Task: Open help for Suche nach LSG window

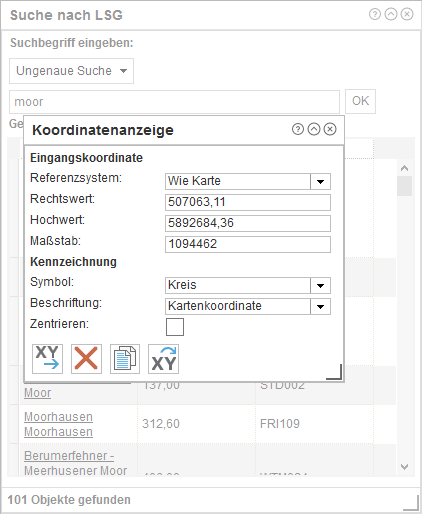Action: click(375, 14)
